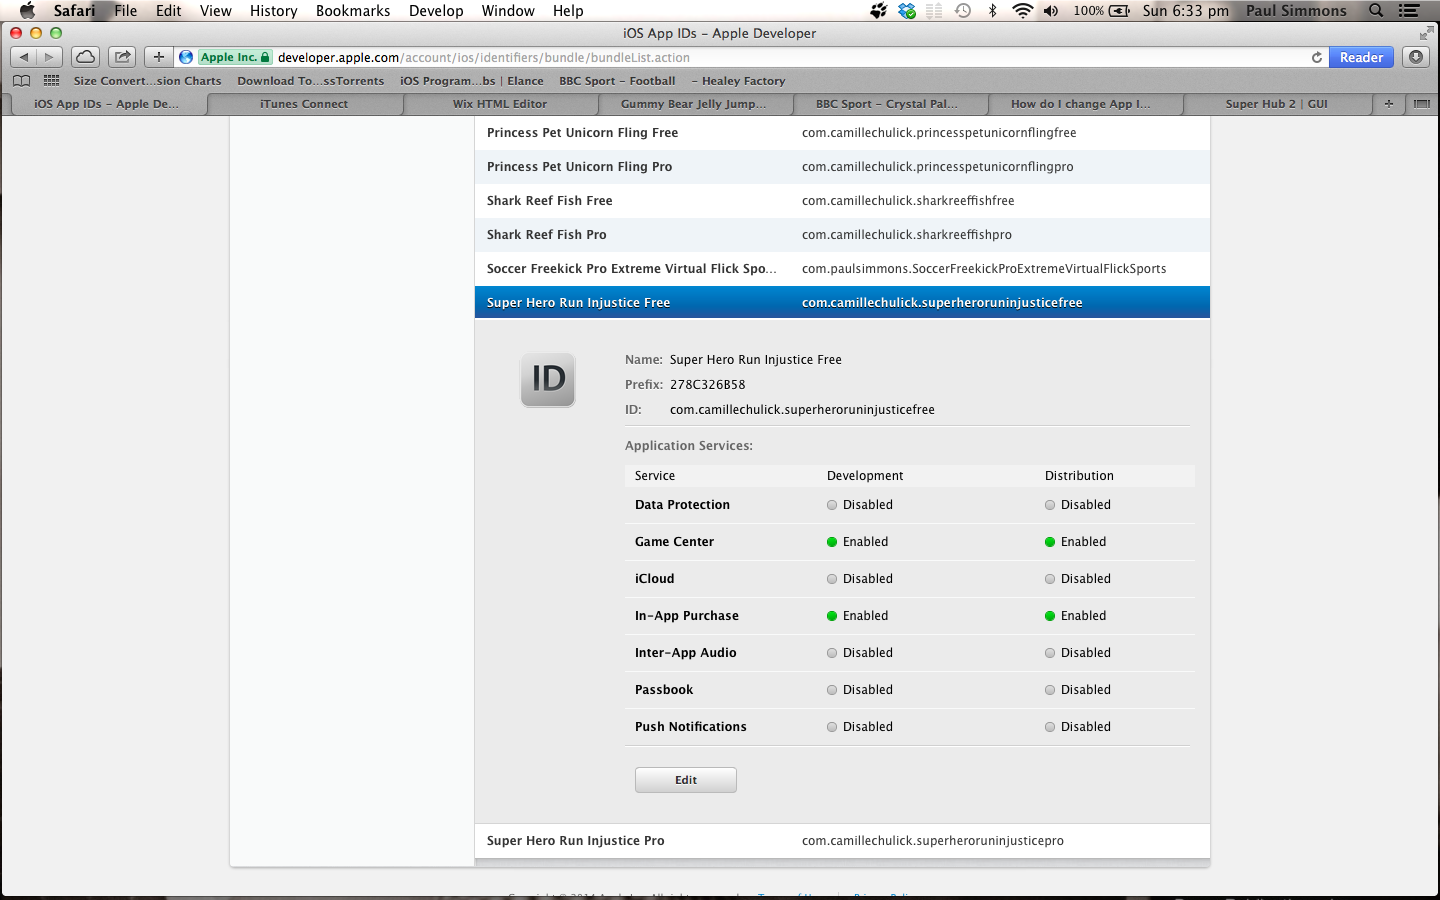Click the Data Protection service label

tap(683, 505)
